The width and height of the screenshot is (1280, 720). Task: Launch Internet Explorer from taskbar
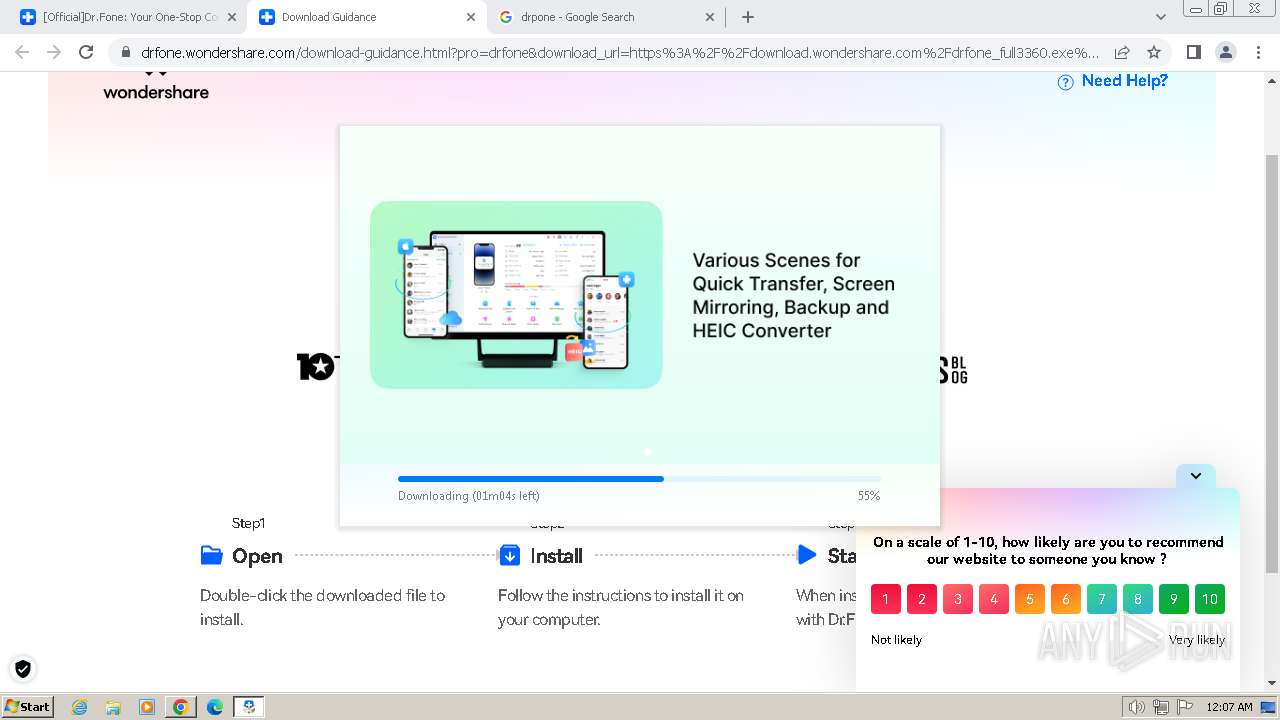[80, 707]
